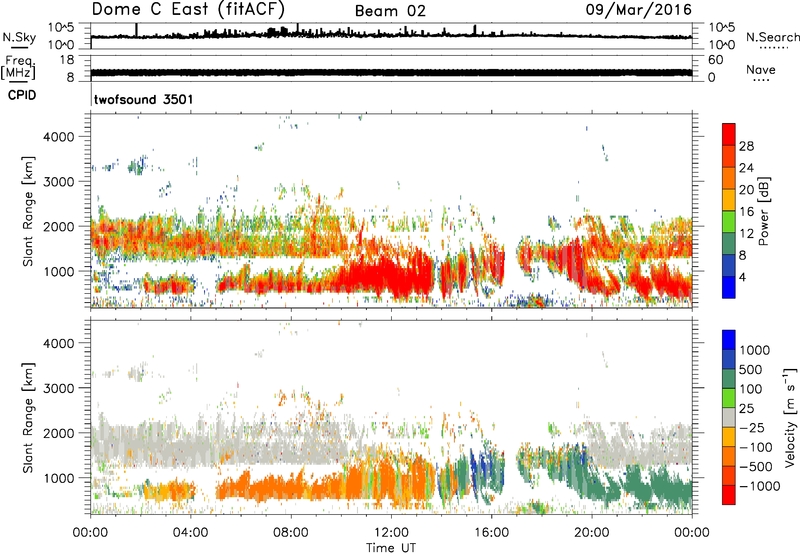Select the "08:00" time tick label
Screen dimensions: 800x554
[x=291, y=533]
